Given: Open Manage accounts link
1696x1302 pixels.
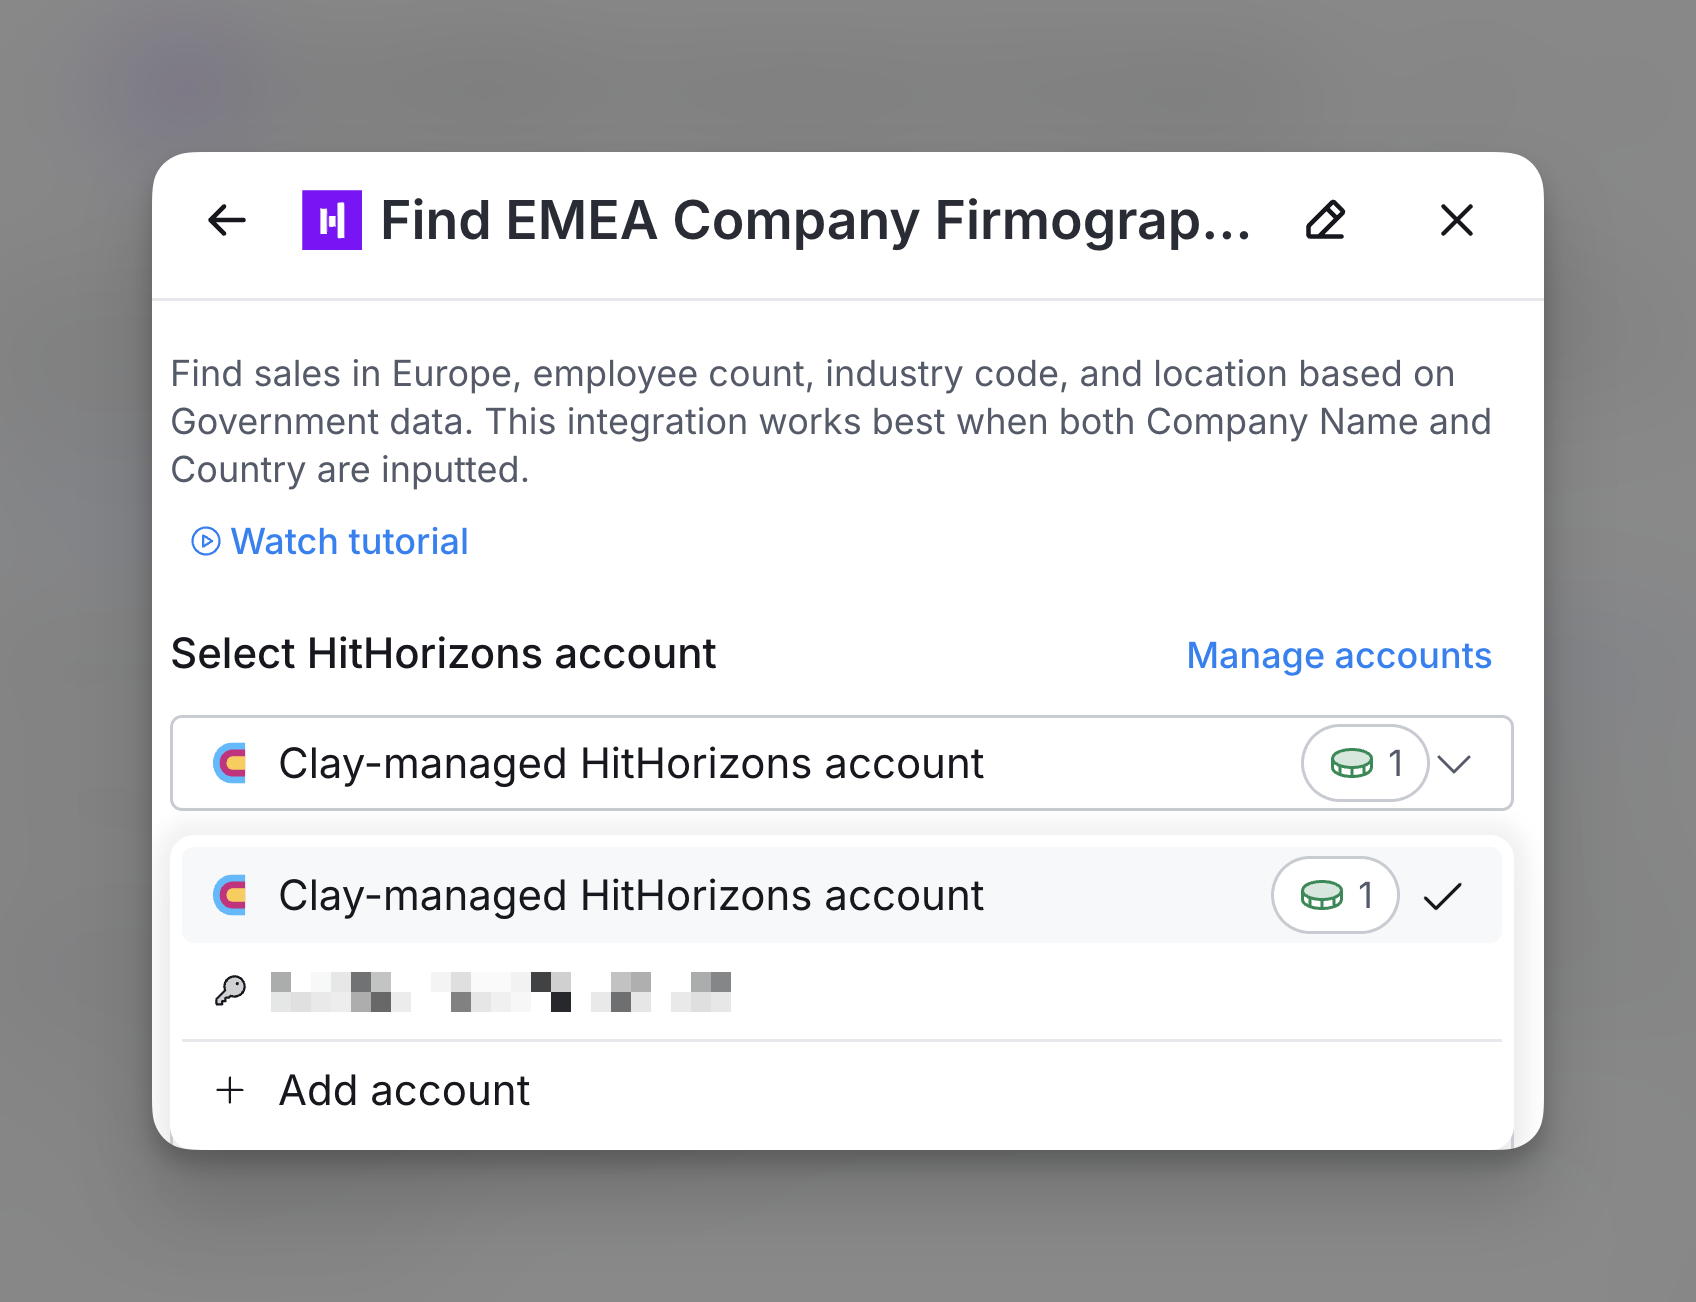Looking at the screenshot, I should (x=1339, y=656).
